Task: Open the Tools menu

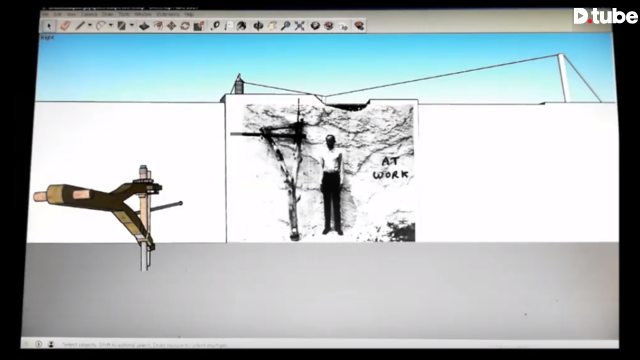Action: (x=124, y=14)
